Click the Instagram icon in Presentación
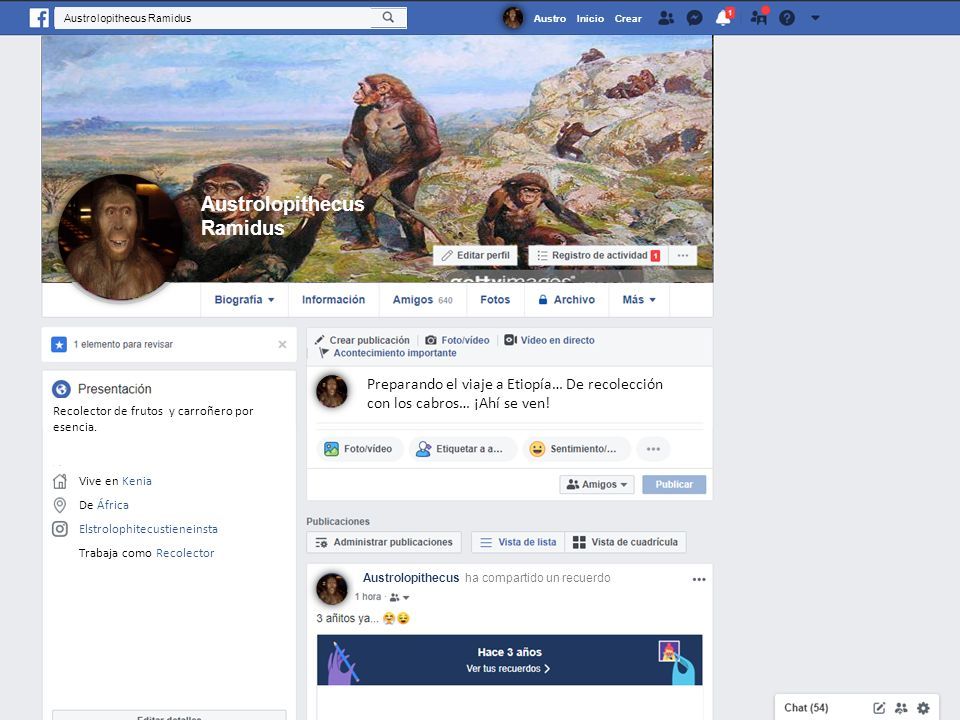Screen dimensions: 960x720 tap(60, 529)
